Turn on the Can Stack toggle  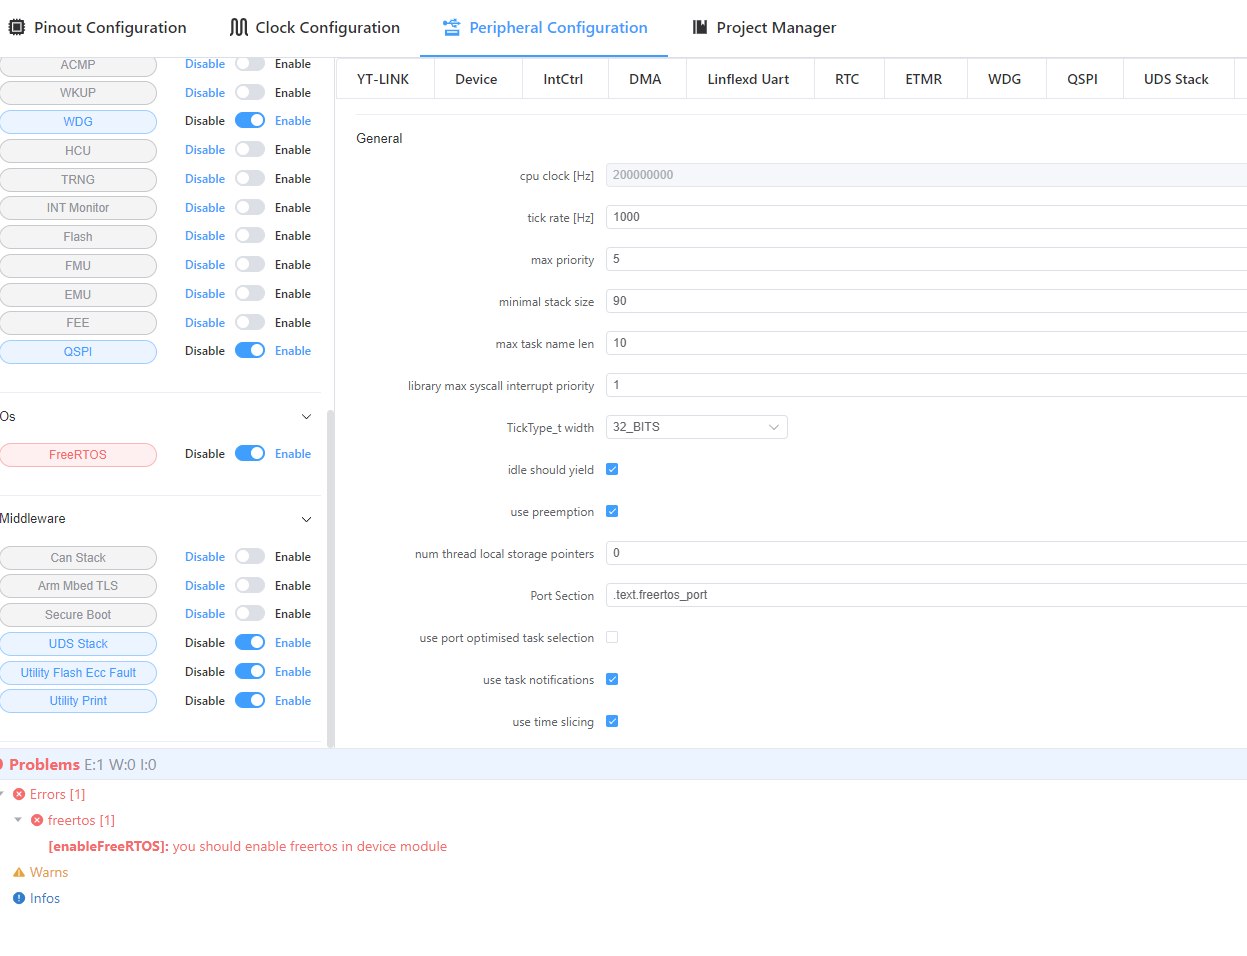250,557
